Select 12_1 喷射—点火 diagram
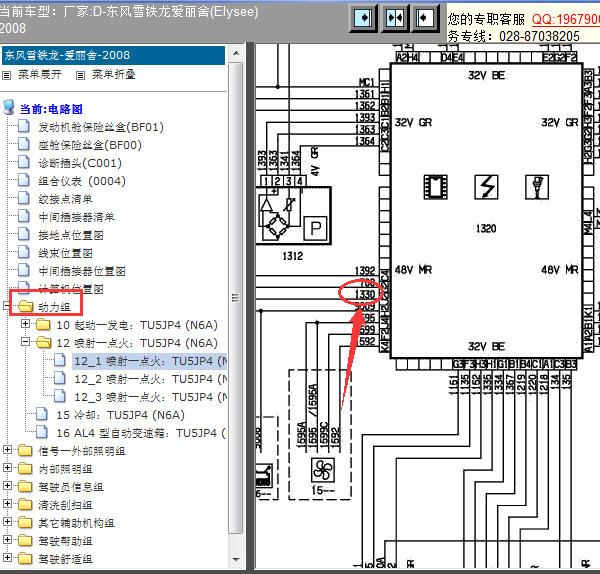The width and height of the screenshot is (600, 574). click(150, 361)
